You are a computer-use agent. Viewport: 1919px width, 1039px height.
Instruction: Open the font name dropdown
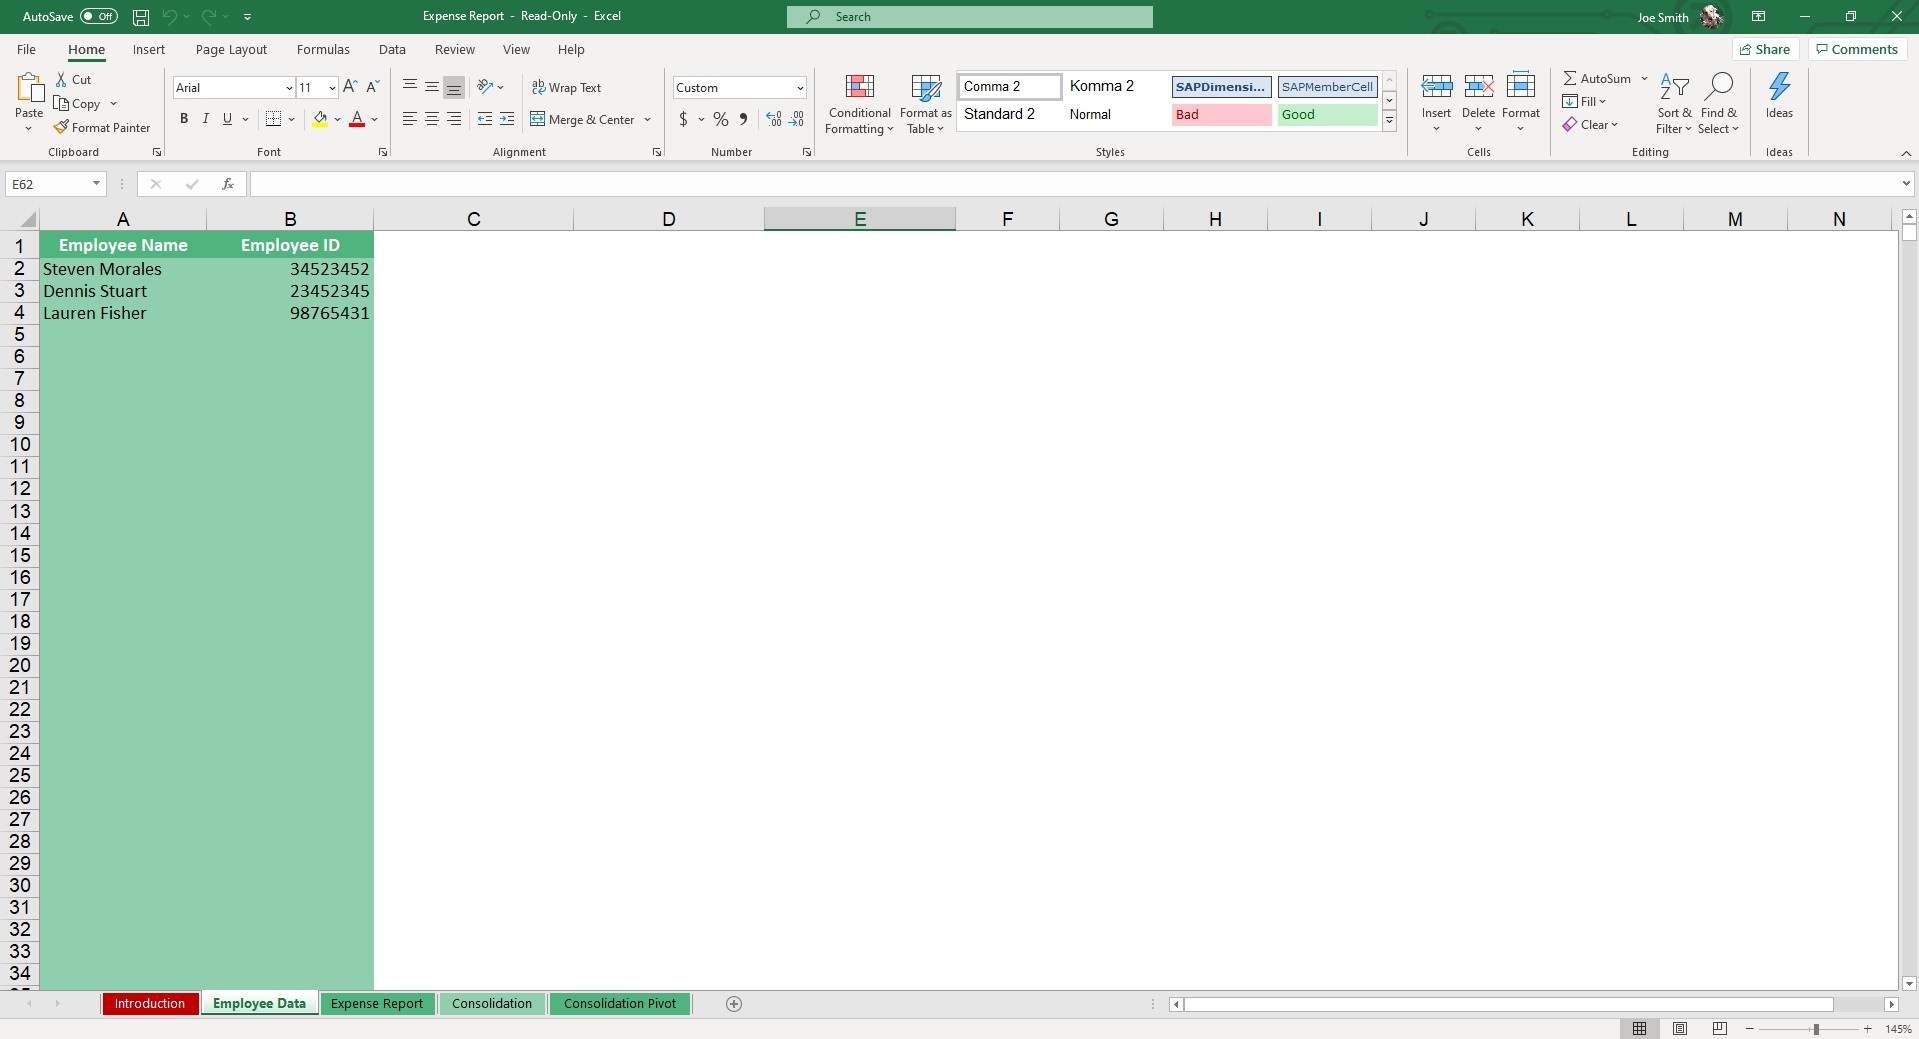pyautogui.click(x=289, y=88)
